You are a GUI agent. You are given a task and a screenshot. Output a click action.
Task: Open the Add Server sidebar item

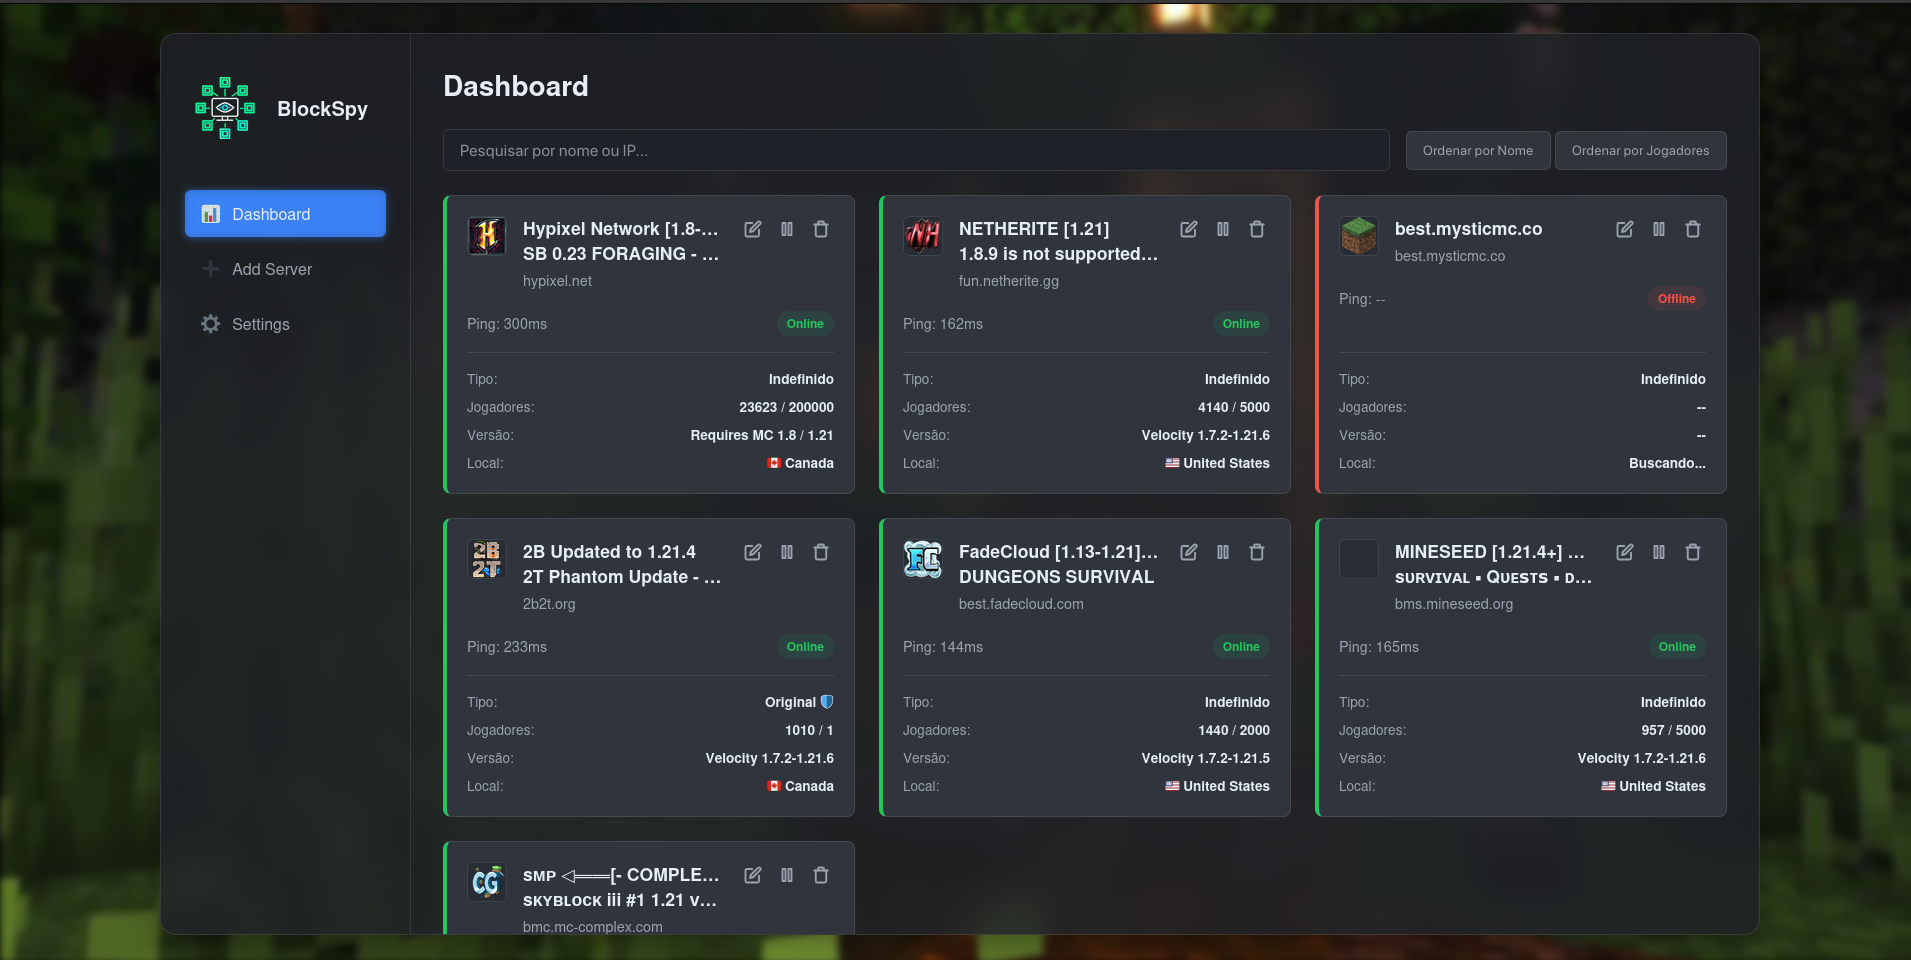click(285, 269)
